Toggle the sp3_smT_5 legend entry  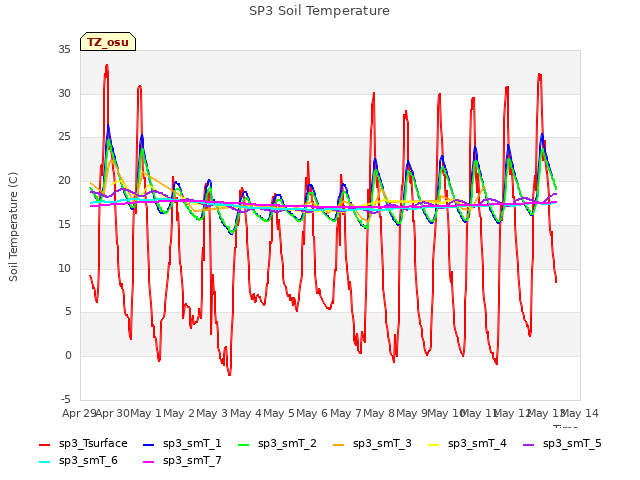(x=562, y=444)
